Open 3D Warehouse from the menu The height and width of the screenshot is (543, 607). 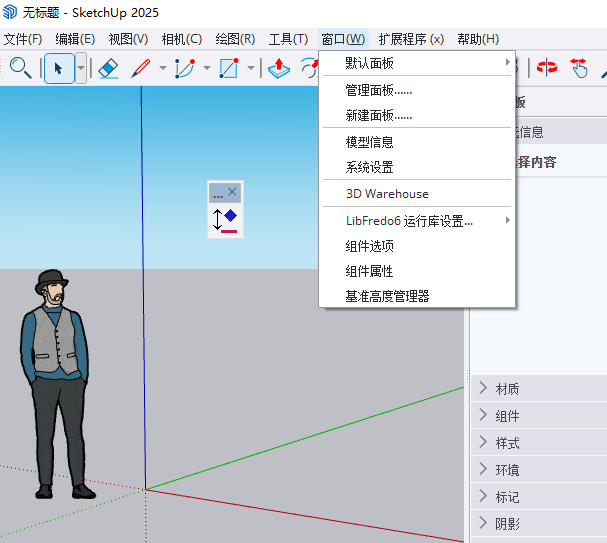point(417,194)
